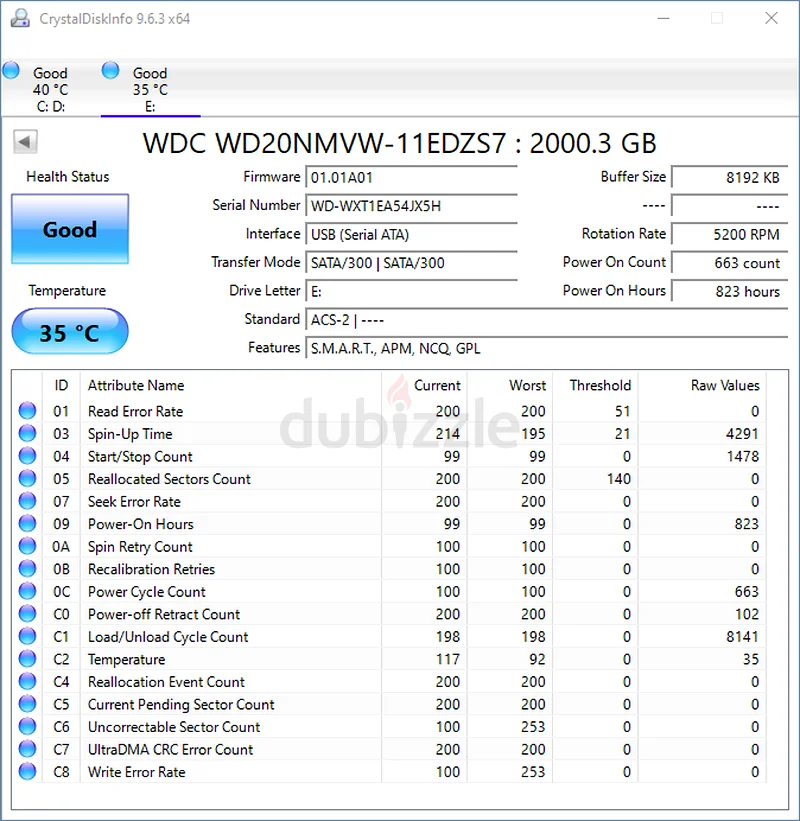Click the Attribute Name column header
Viewport: 800px width, 821px height.
[x=231, y=385]
